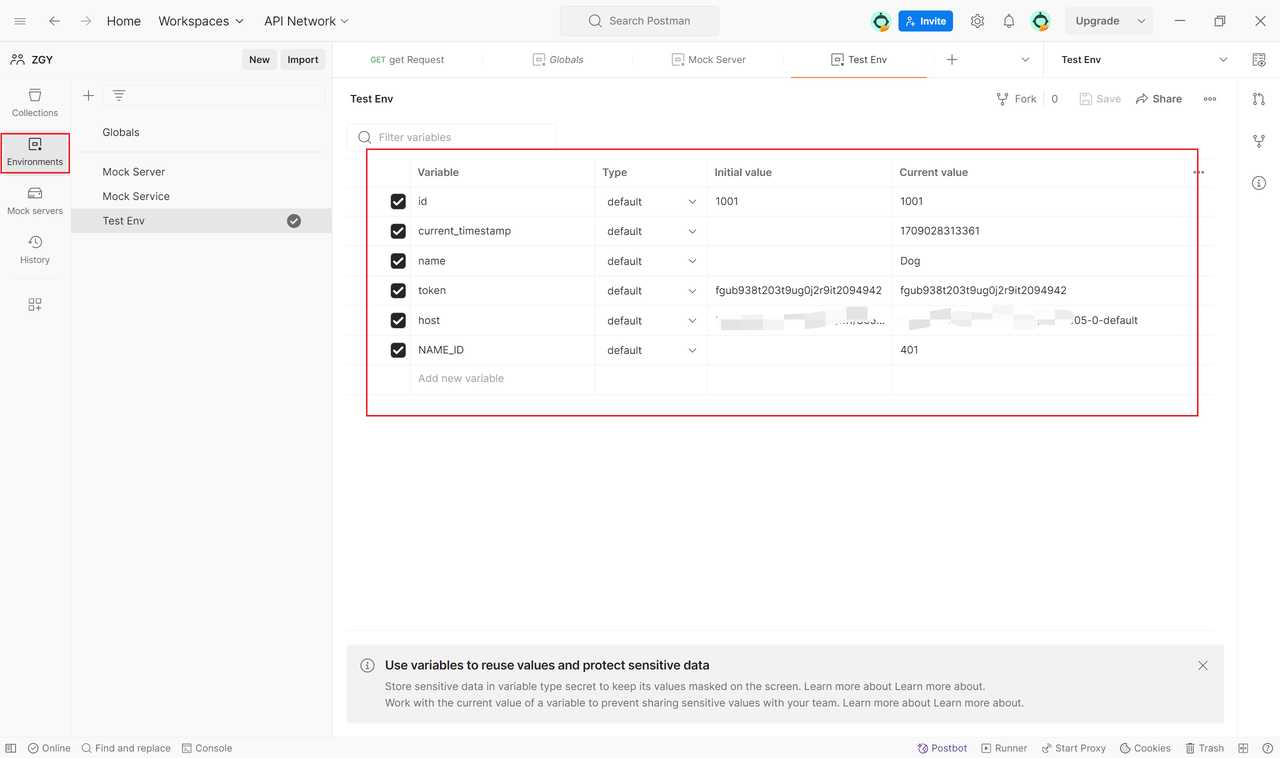The image size is (1280, 758).
Task: Open the Test Env environment selector
Action: (x=1143, y=60)
